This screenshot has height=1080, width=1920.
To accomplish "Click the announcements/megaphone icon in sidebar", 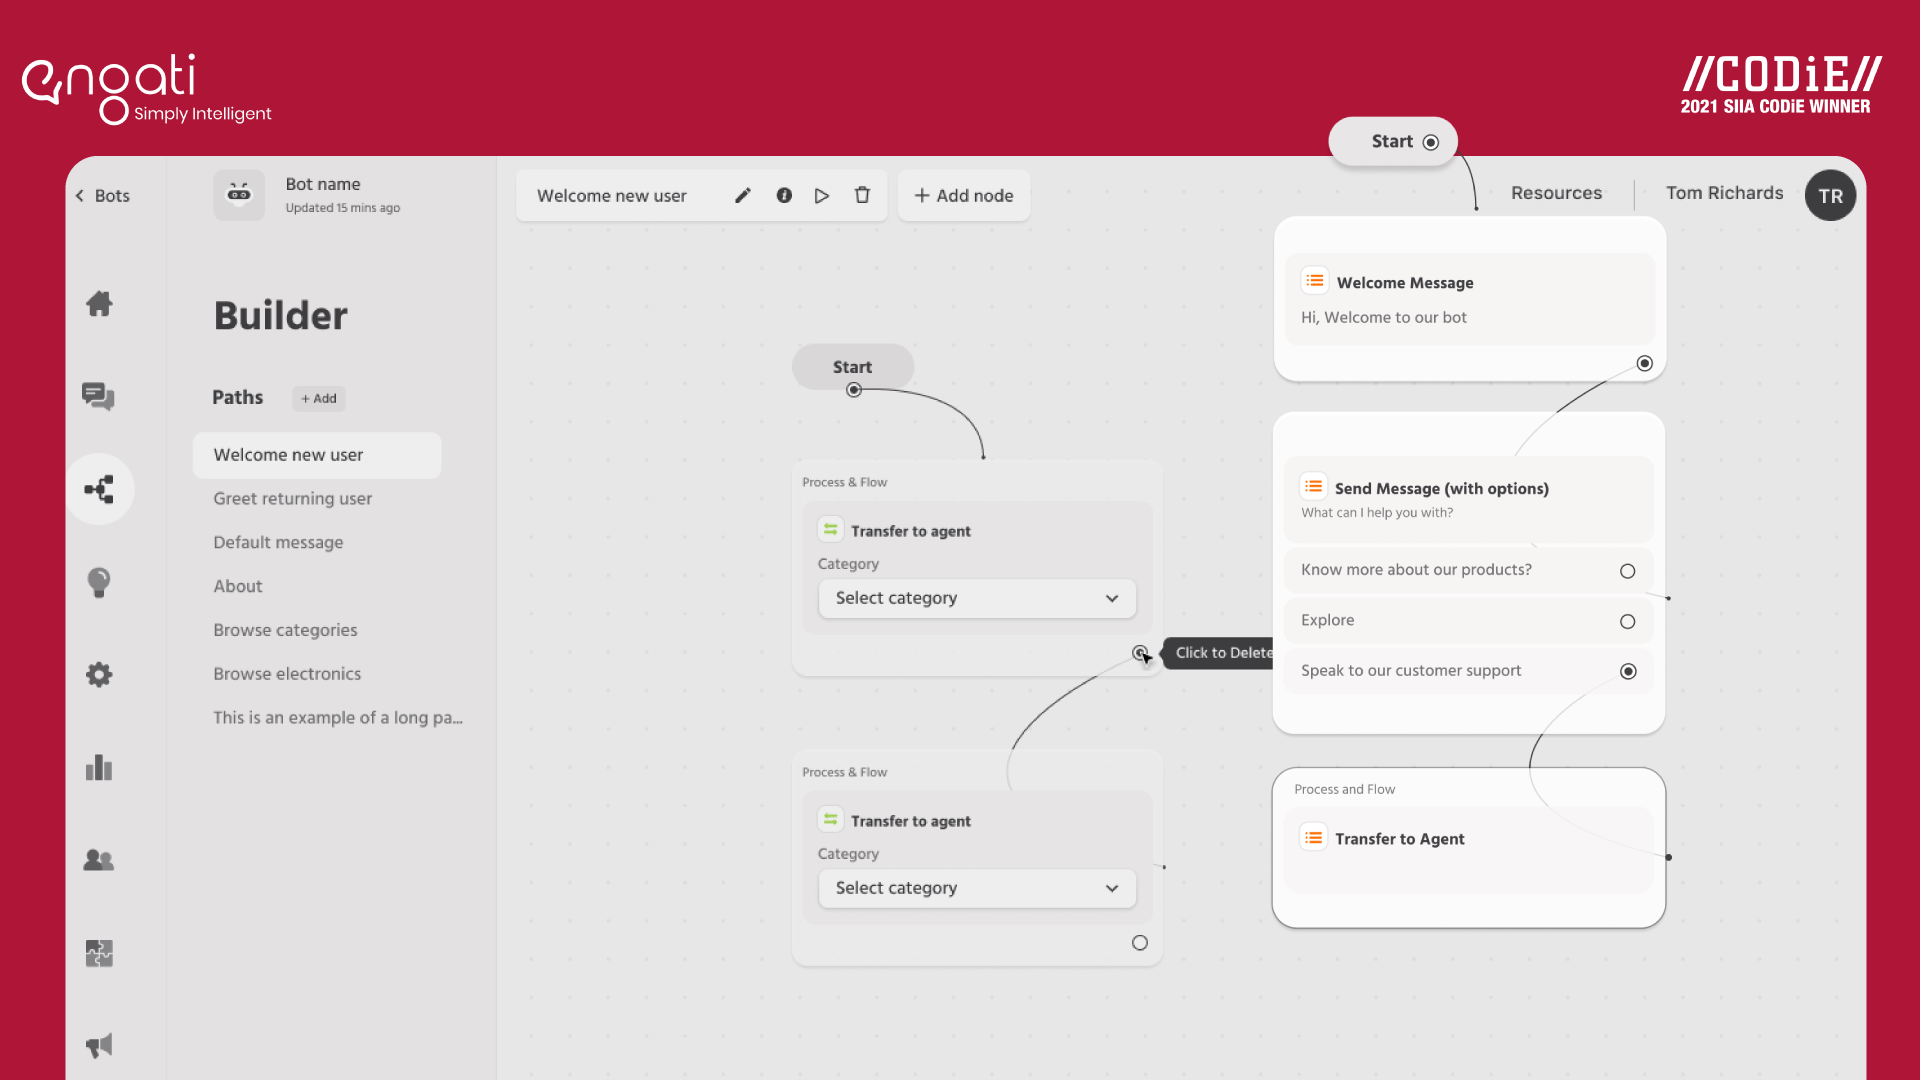I will point(100,1046).
